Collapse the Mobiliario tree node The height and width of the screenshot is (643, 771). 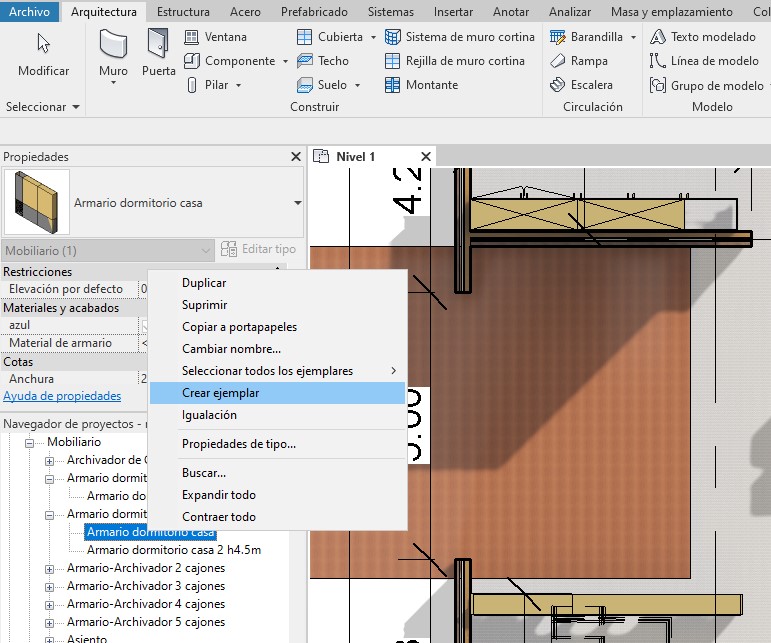pos(30,442)
